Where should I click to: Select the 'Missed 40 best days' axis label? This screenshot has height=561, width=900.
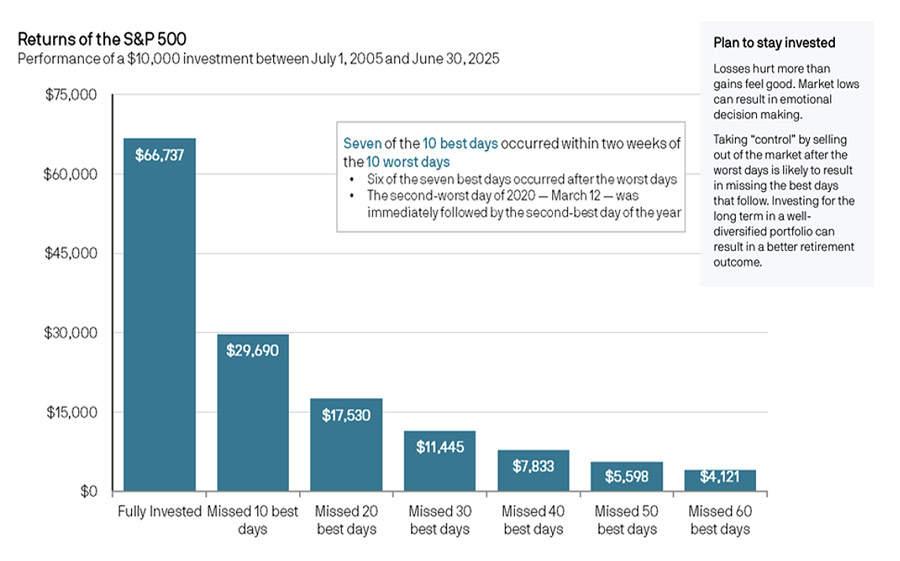(533, 520)
